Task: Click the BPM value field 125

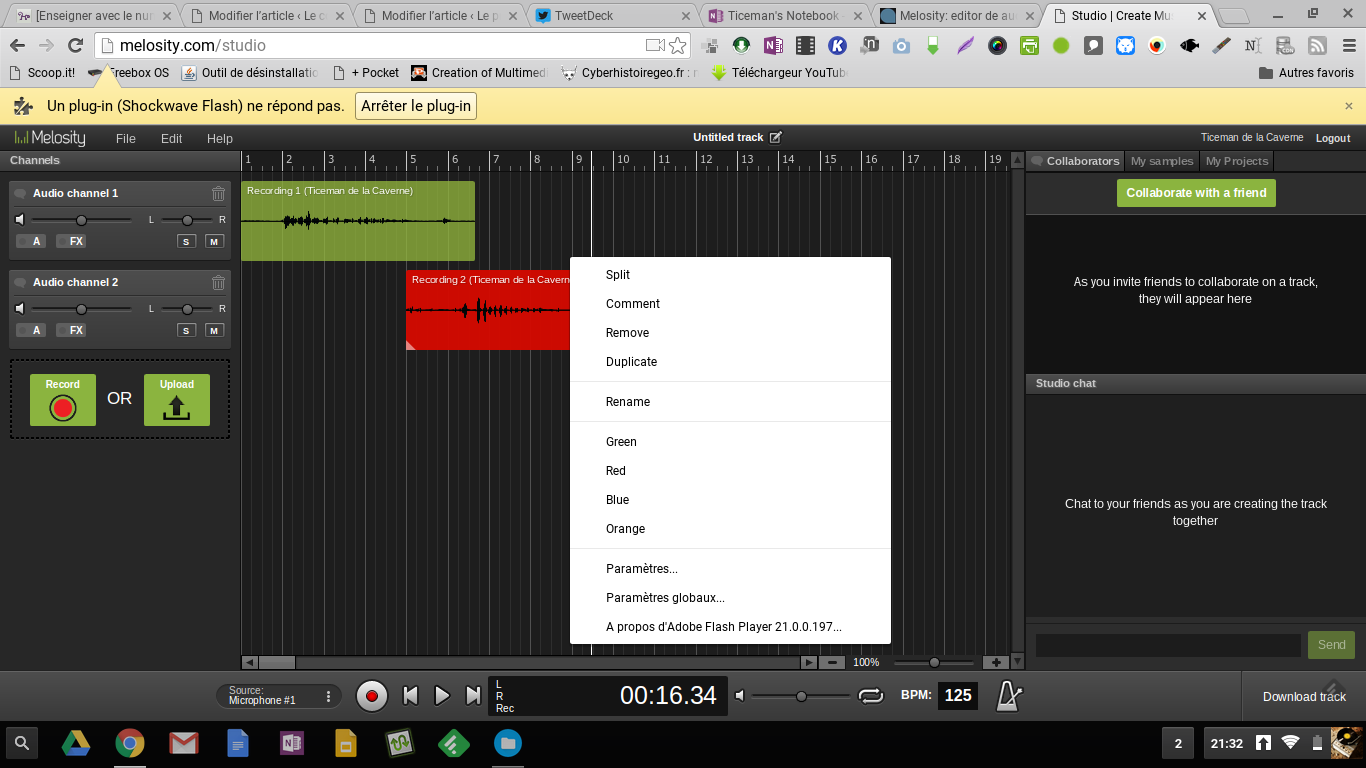Action: 958,696
